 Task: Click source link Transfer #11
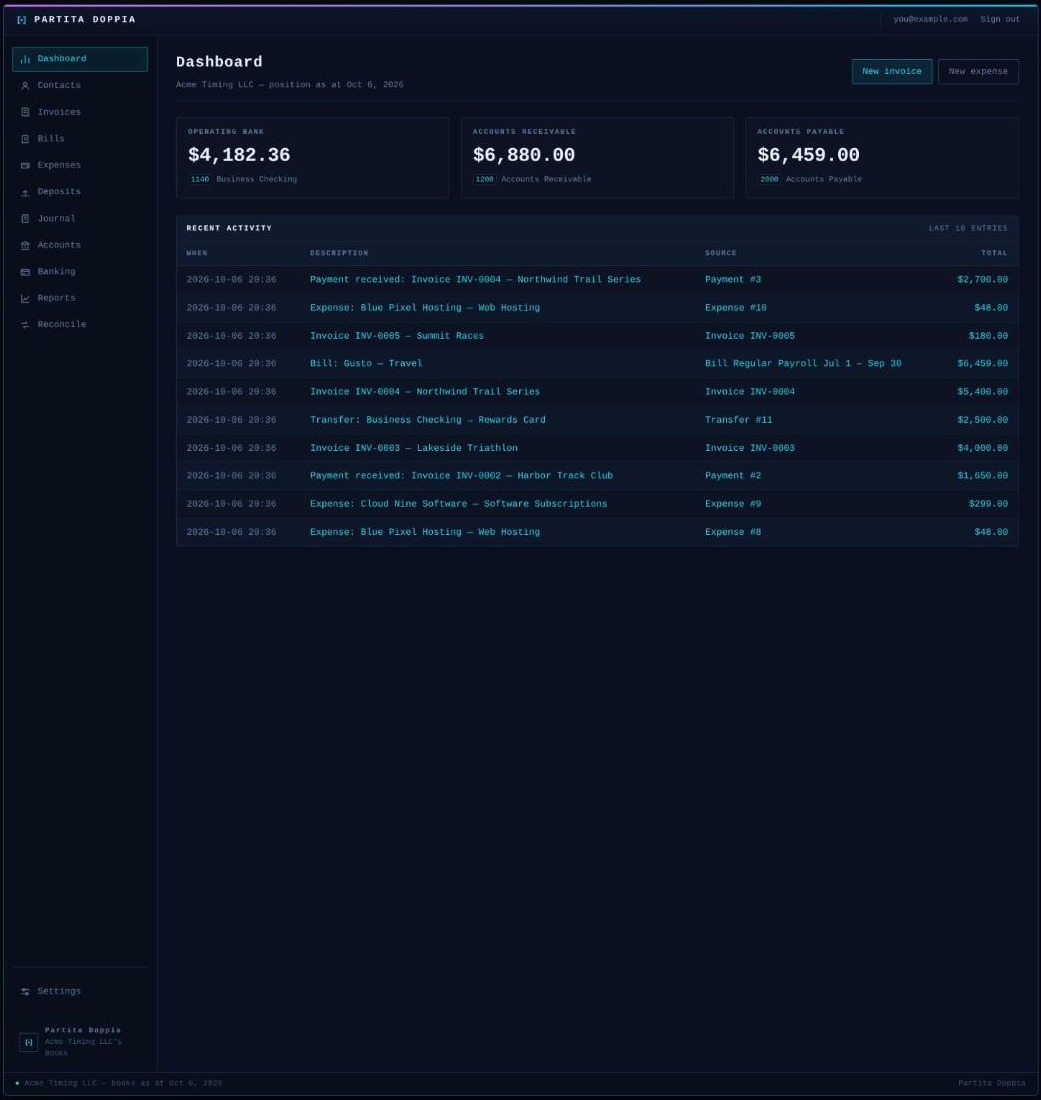[739, 420]
